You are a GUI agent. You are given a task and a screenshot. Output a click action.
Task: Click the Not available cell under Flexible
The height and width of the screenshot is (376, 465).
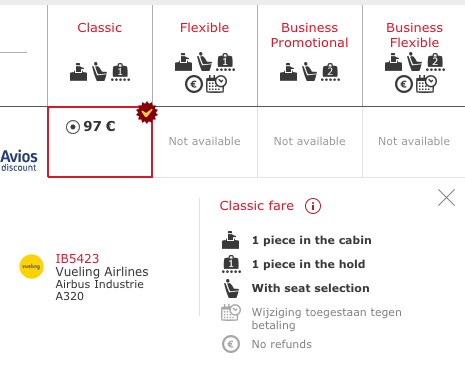click(205, 142)
